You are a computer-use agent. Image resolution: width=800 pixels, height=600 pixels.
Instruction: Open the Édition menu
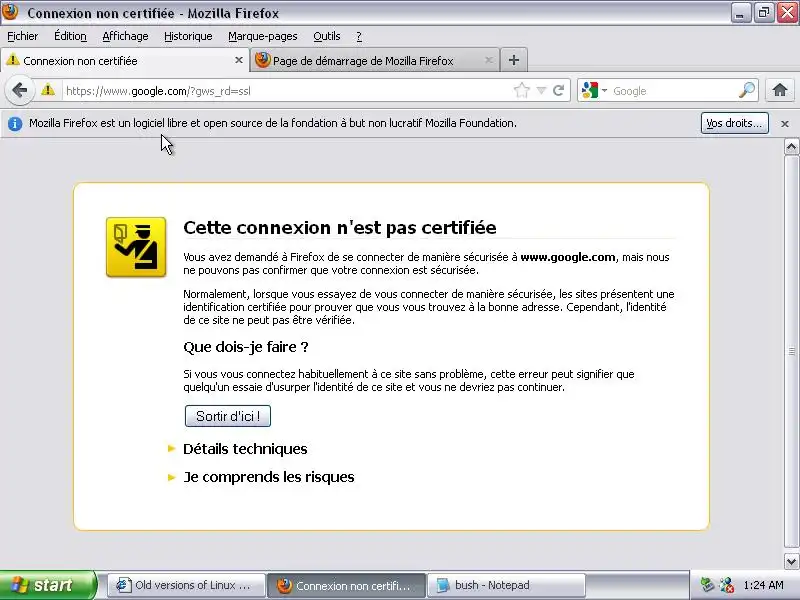70,36
